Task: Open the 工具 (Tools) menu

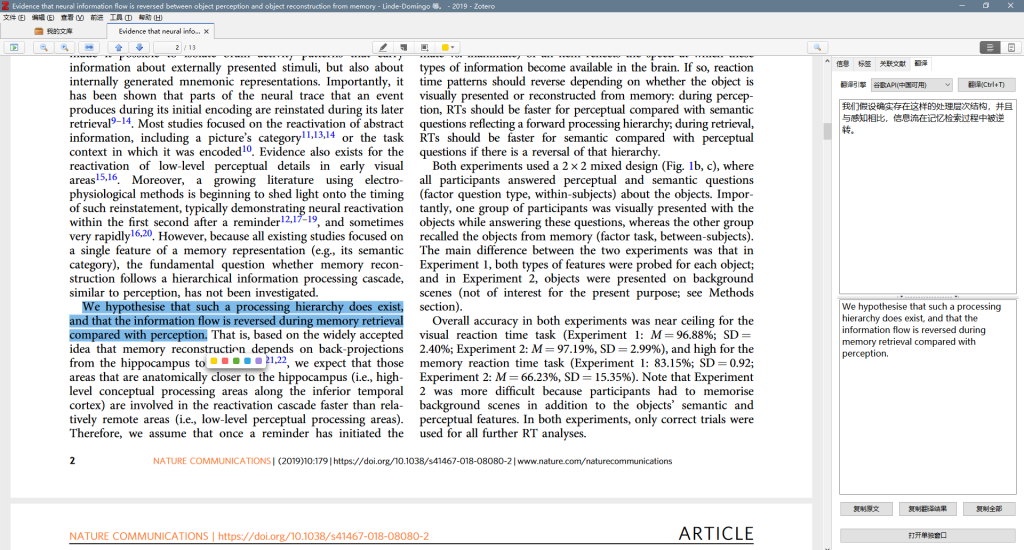Action: (x=121, y=18)
